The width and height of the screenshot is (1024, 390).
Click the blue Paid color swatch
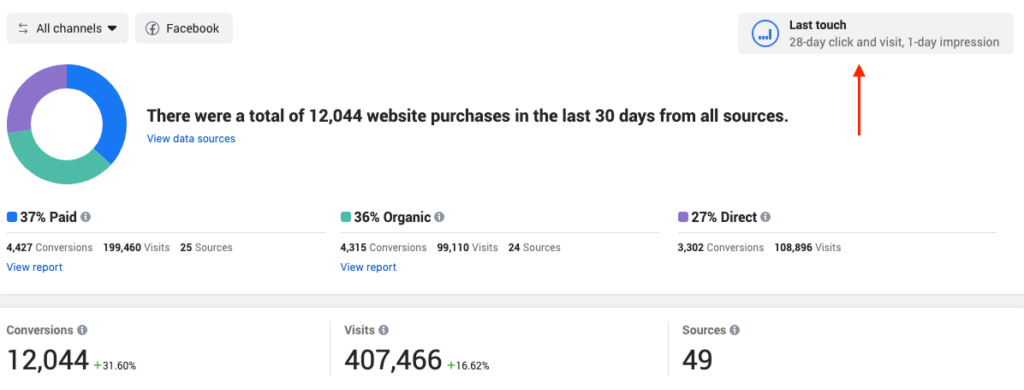coord(12,217)
